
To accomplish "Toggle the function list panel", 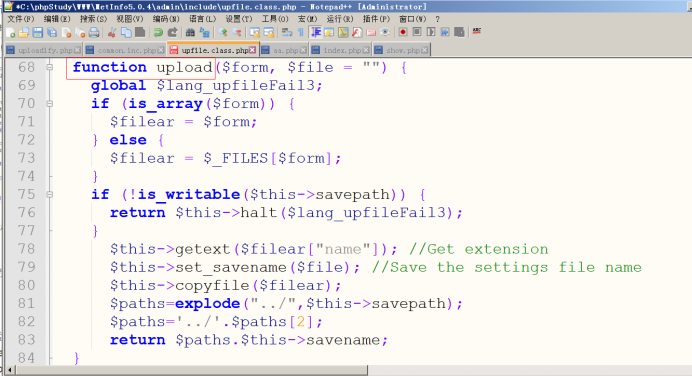I will coord(357,32).
